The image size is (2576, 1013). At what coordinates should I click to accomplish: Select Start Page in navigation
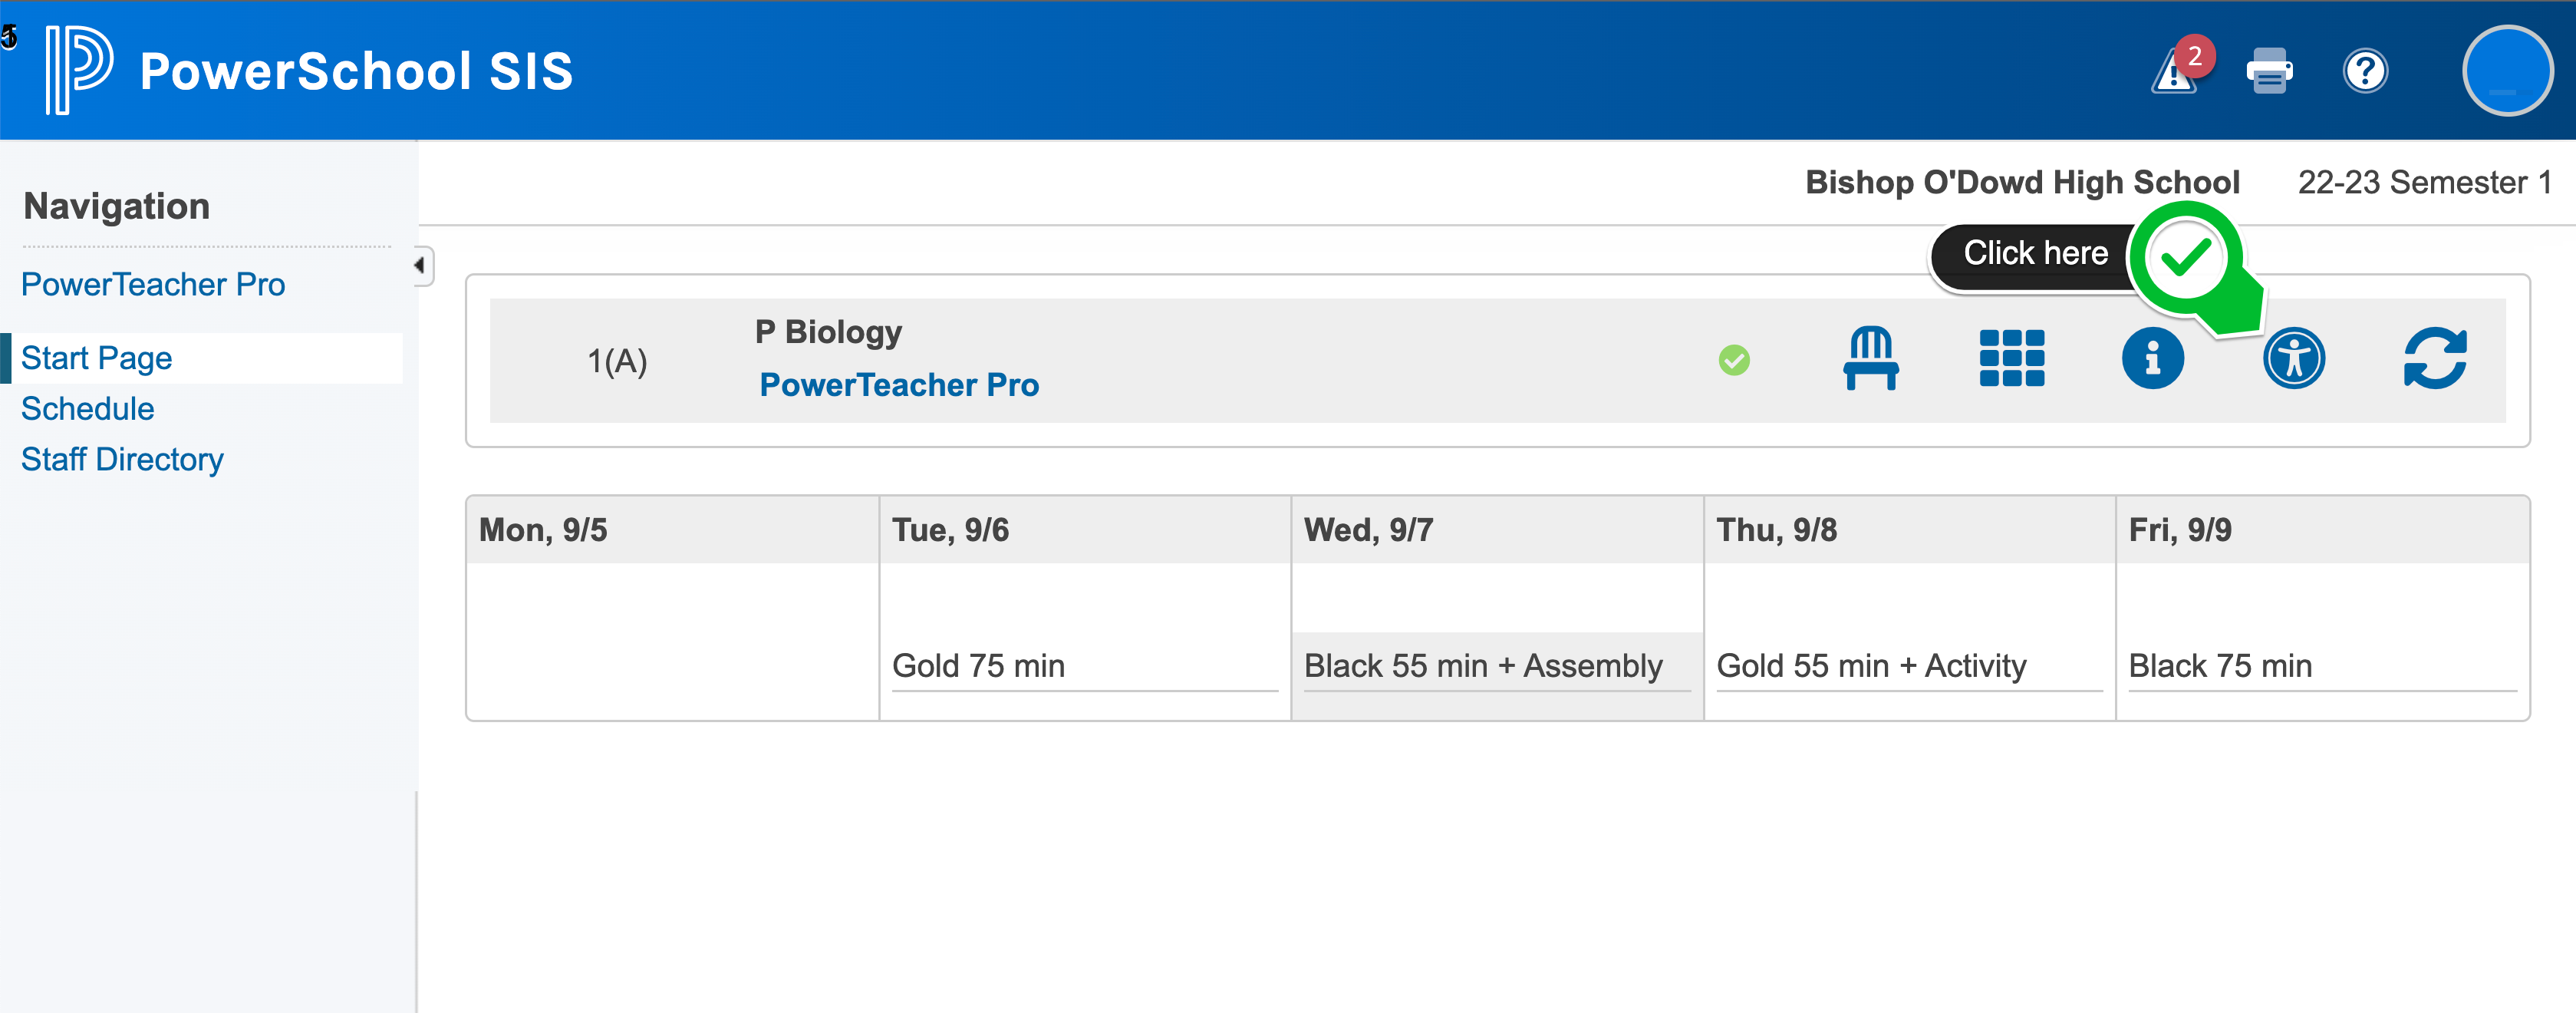click(96, 358)
